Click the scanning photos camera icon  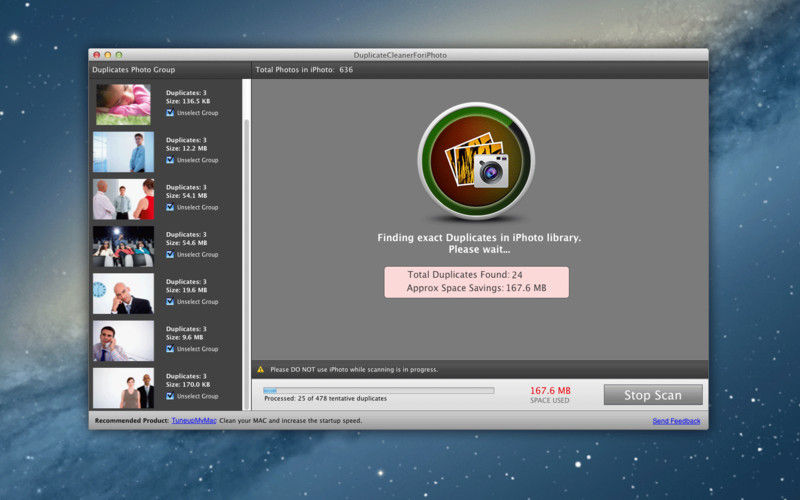pyautogui.click(x=476, y=161)
